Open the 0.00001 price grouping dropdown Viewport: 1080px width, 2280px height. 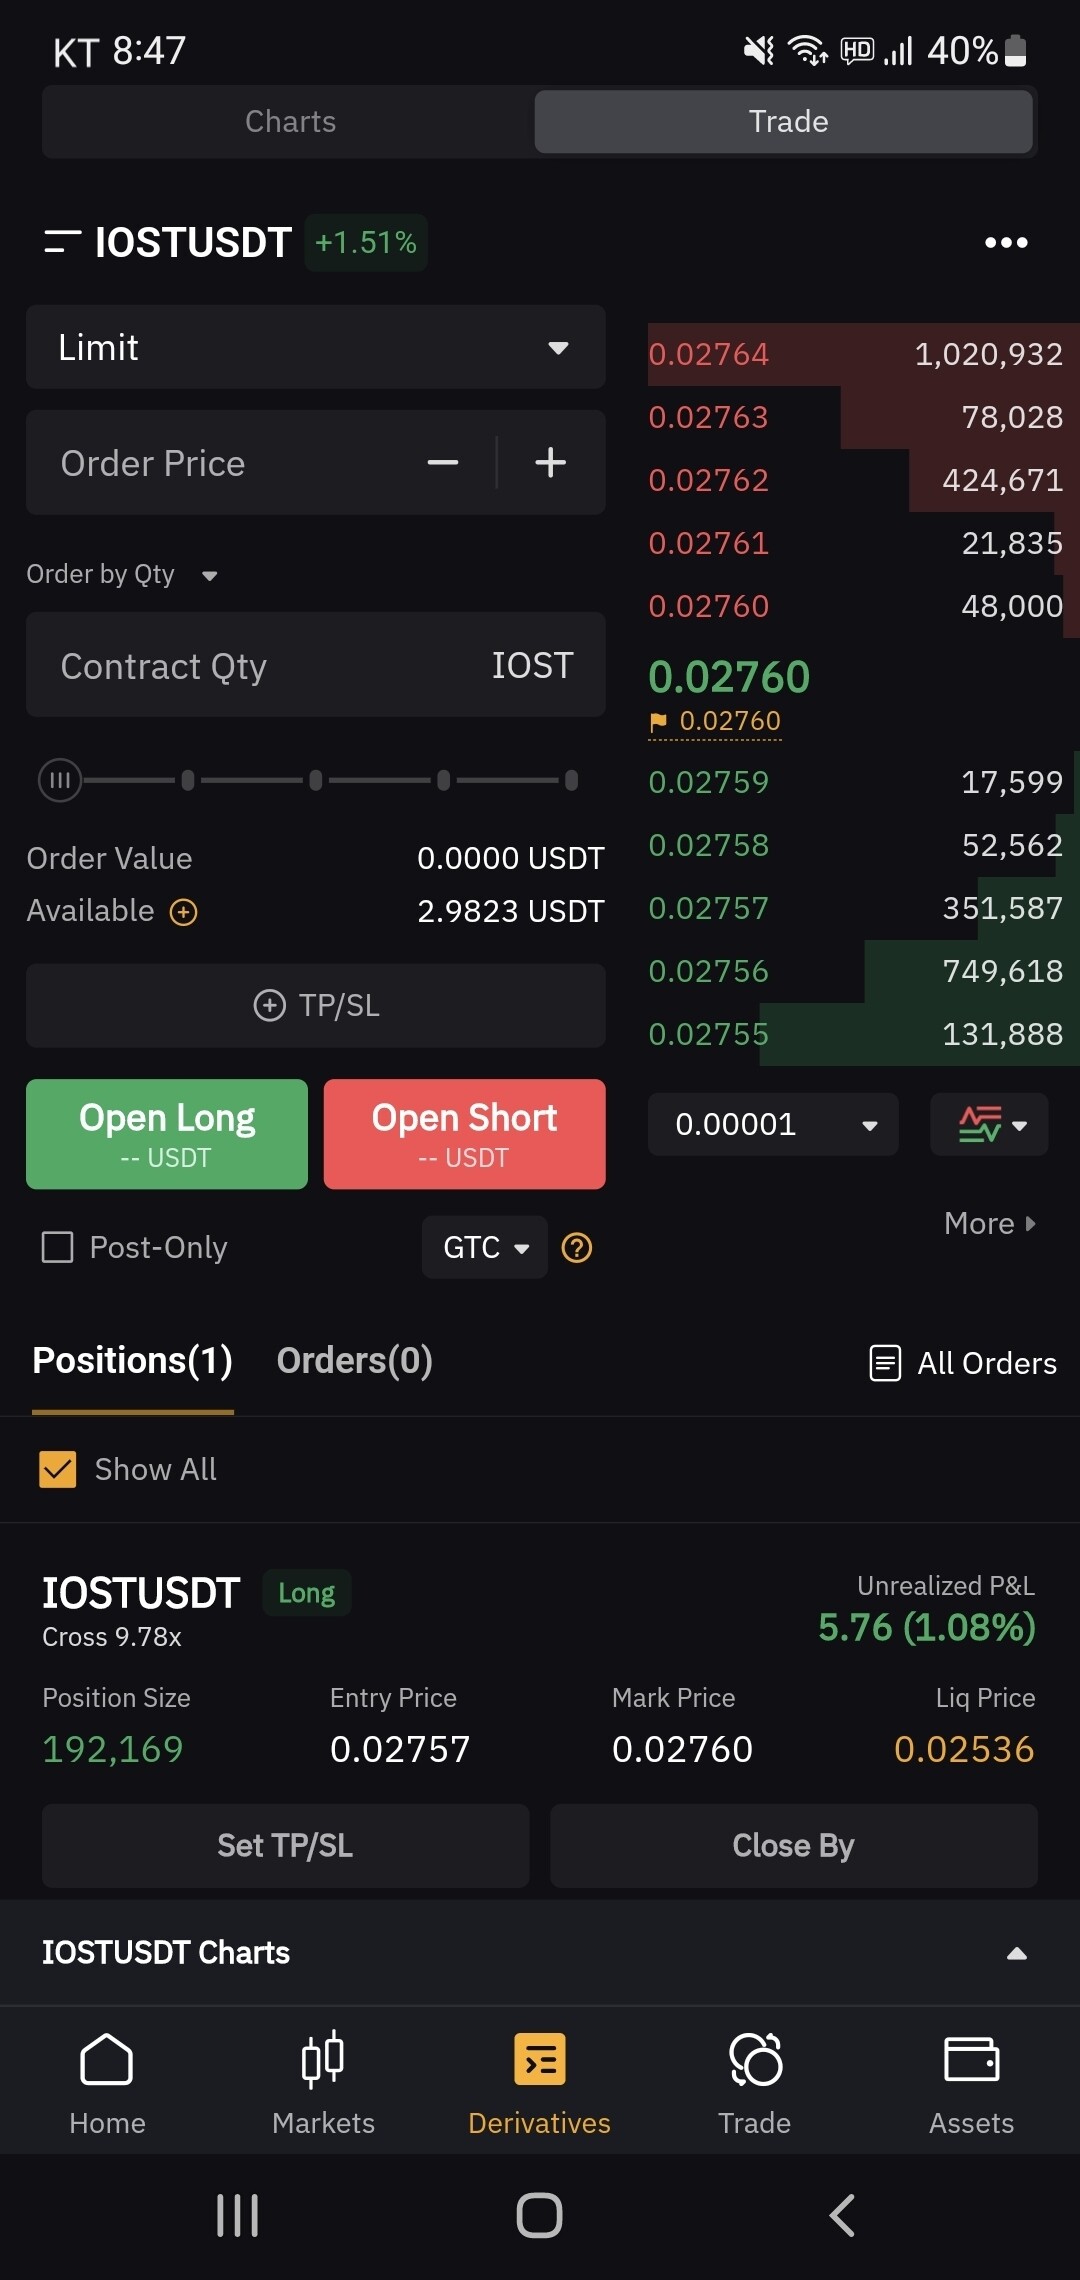(773, 1125)
